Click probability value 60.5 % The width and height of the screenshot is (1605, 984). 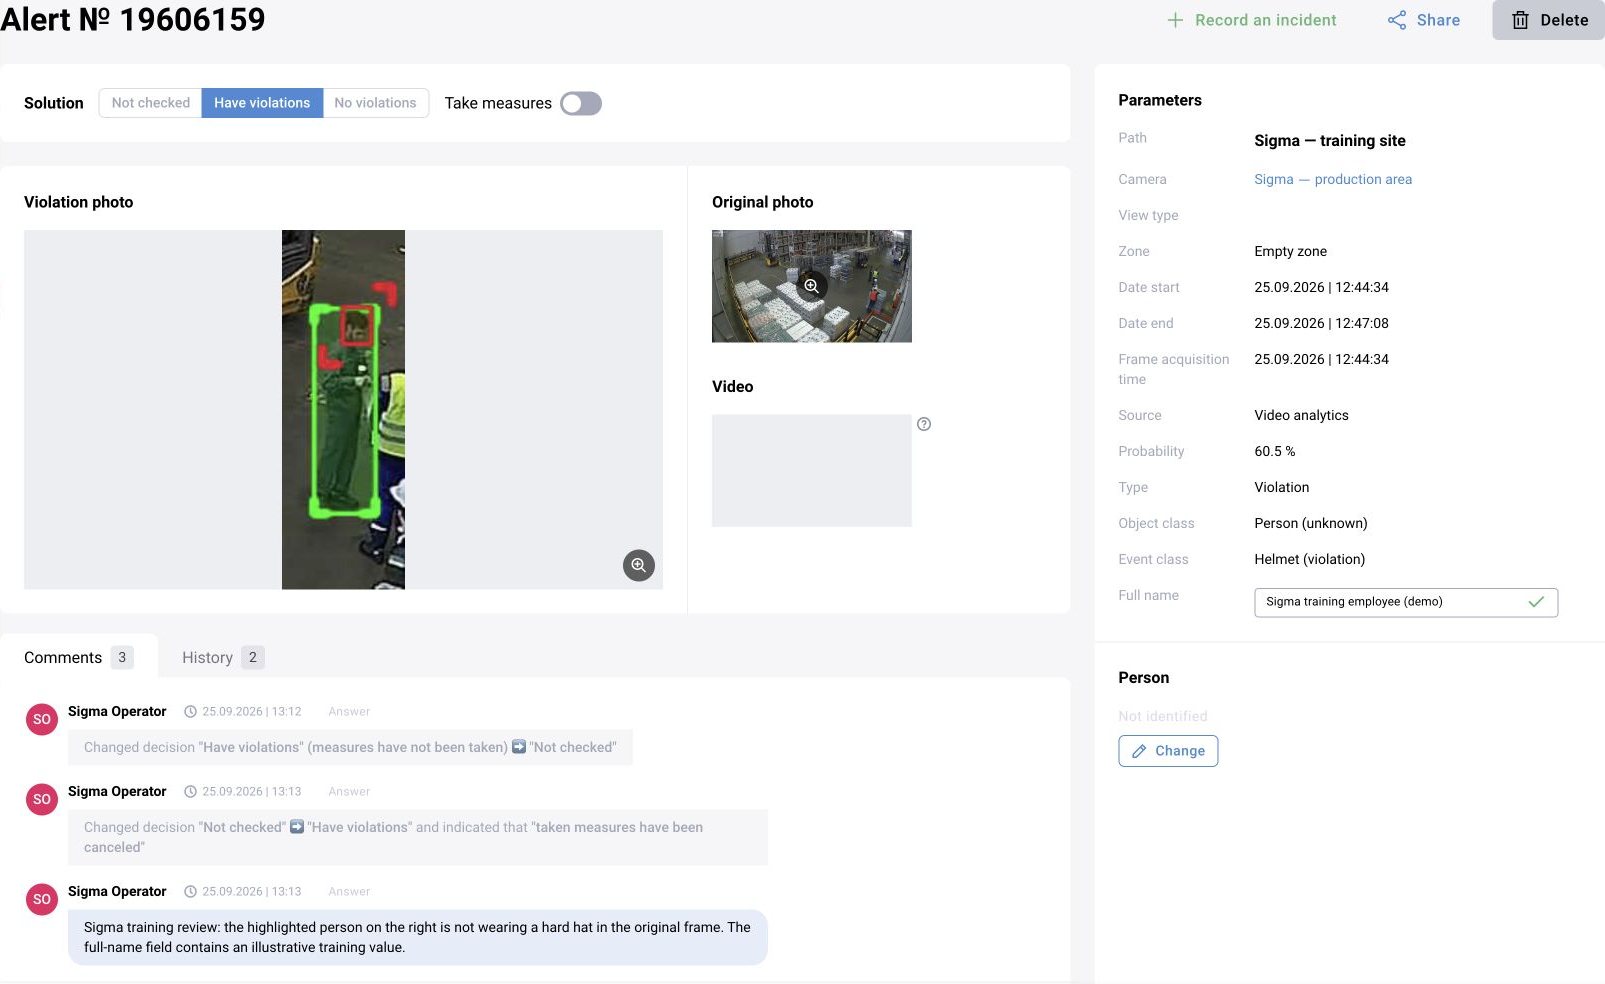point(1275,451)
